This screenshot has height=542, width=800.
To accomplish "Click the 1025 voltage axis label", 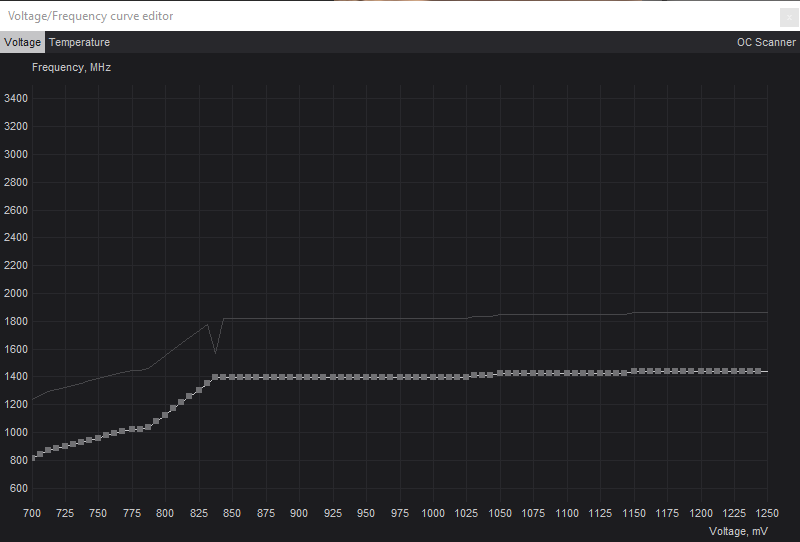I will pos(466,513).
